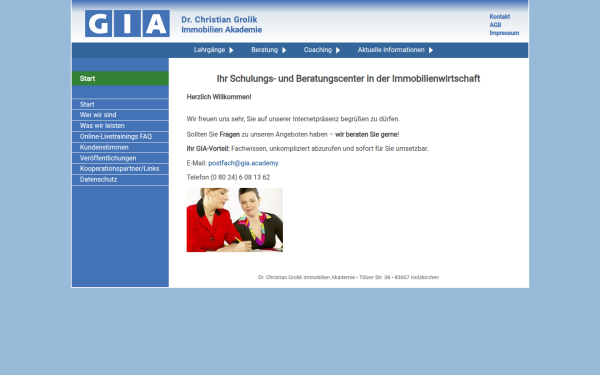Open Datenschutz sidebar link
600x375 pixels.
click(x=120, y=179)
